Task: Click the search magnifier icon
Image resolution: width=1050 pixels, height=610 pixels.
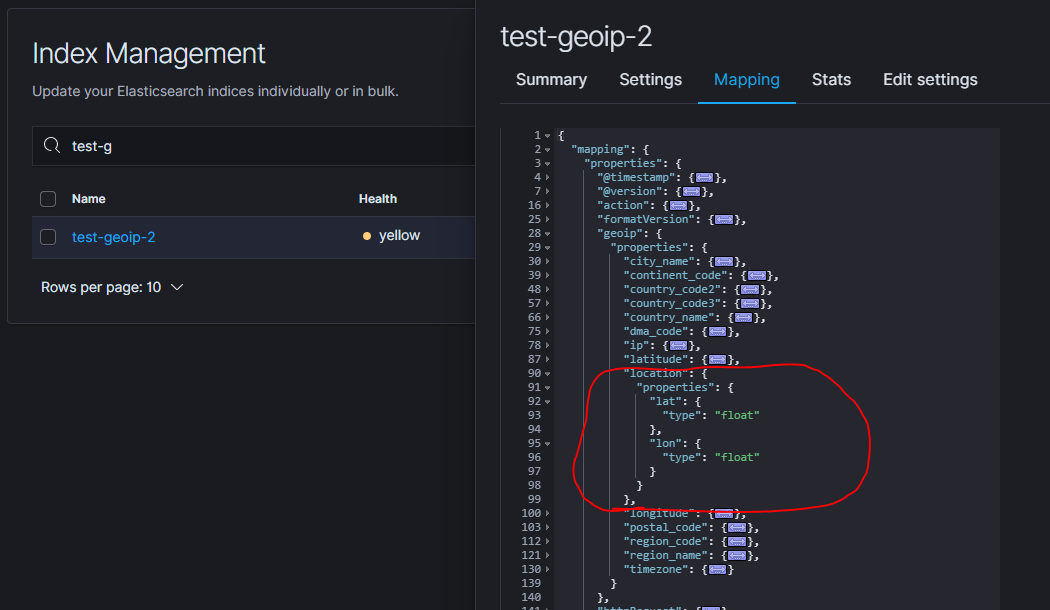Action: point(52,145)
